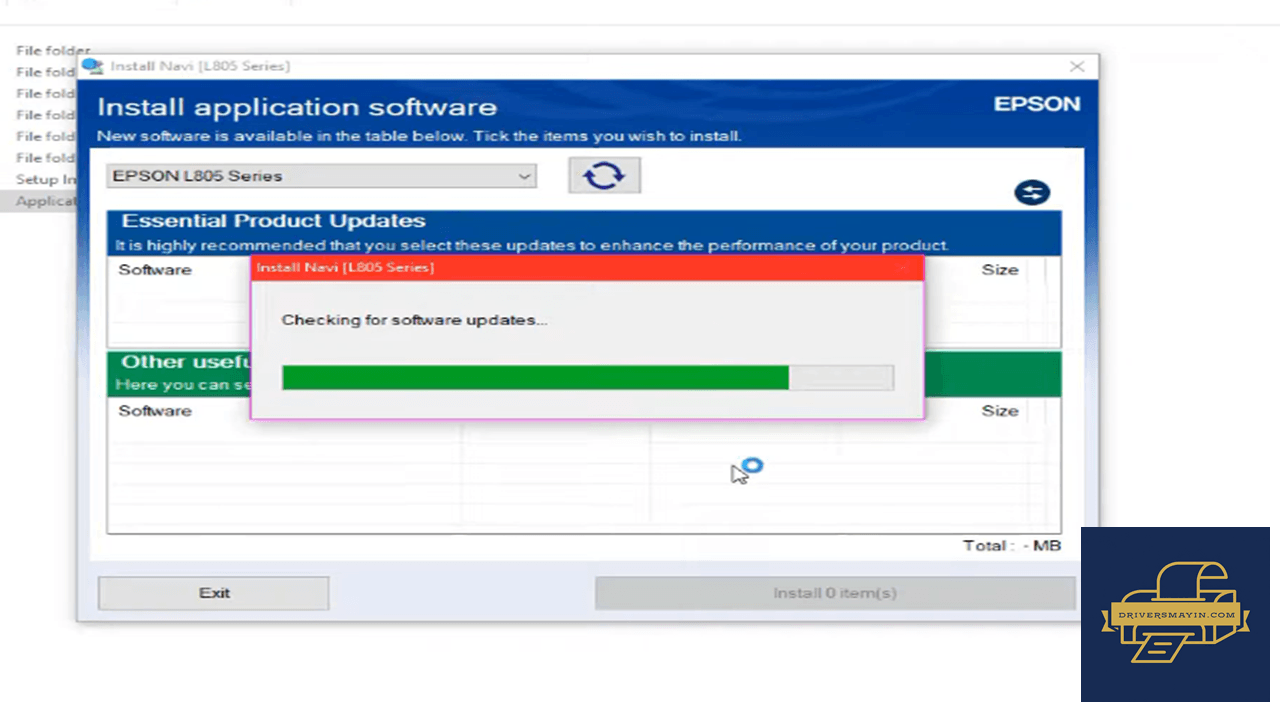Screen dimensions: 1280x720
Task: Click the Install Navi title bar icon
Action: point(92,66)
